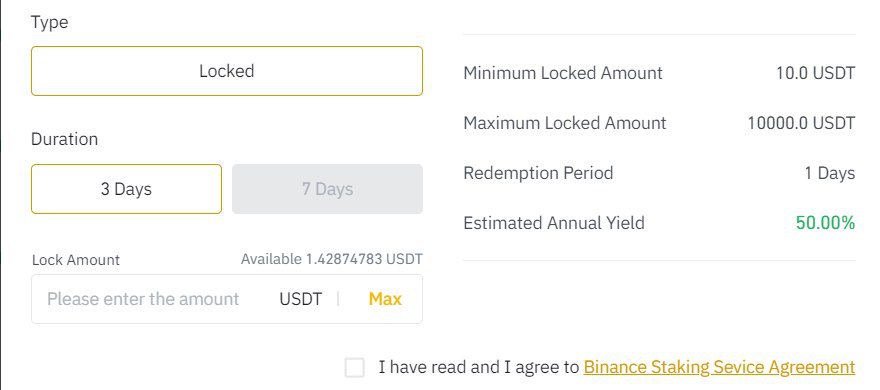880x390 pixels.
Task: Click the Maximum Locked Amount label
Action: coord(565,123)
